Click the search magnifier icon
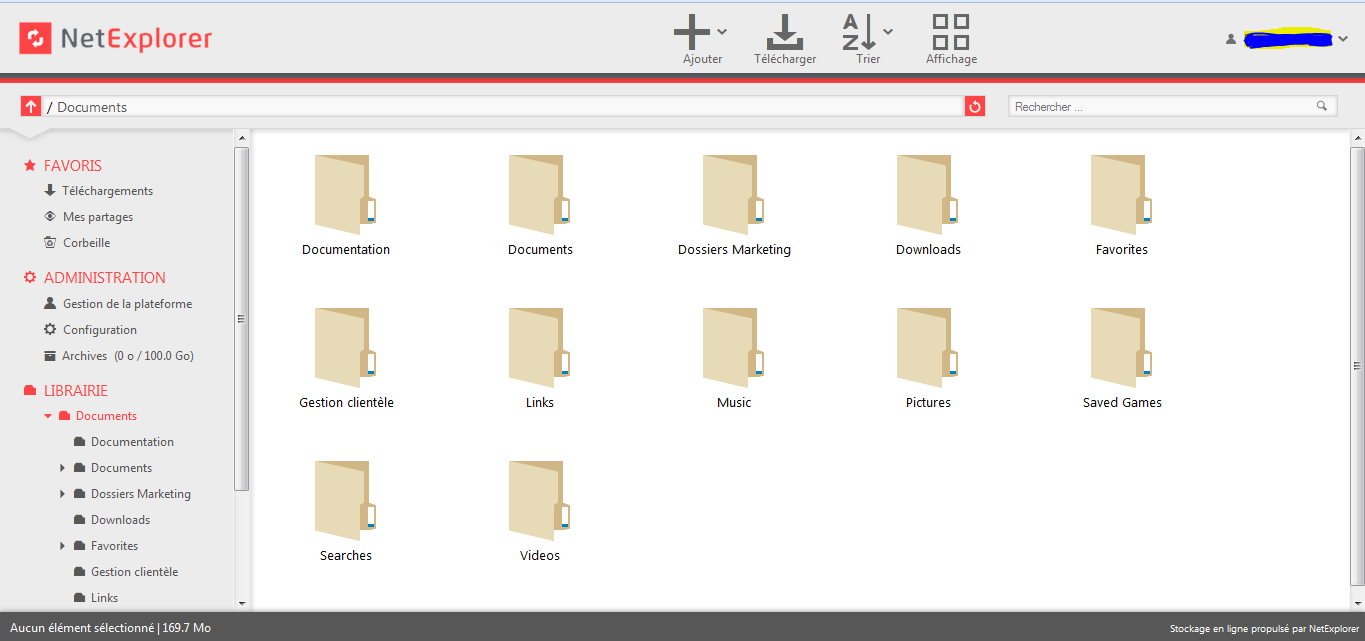This screenshot has width=1365, height=641. coord(1322,106)
